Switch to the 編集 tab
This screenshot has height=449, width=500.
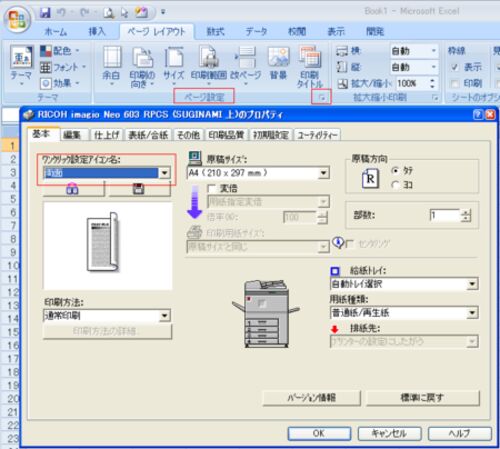pyautogui.click(x=73, y=135)
